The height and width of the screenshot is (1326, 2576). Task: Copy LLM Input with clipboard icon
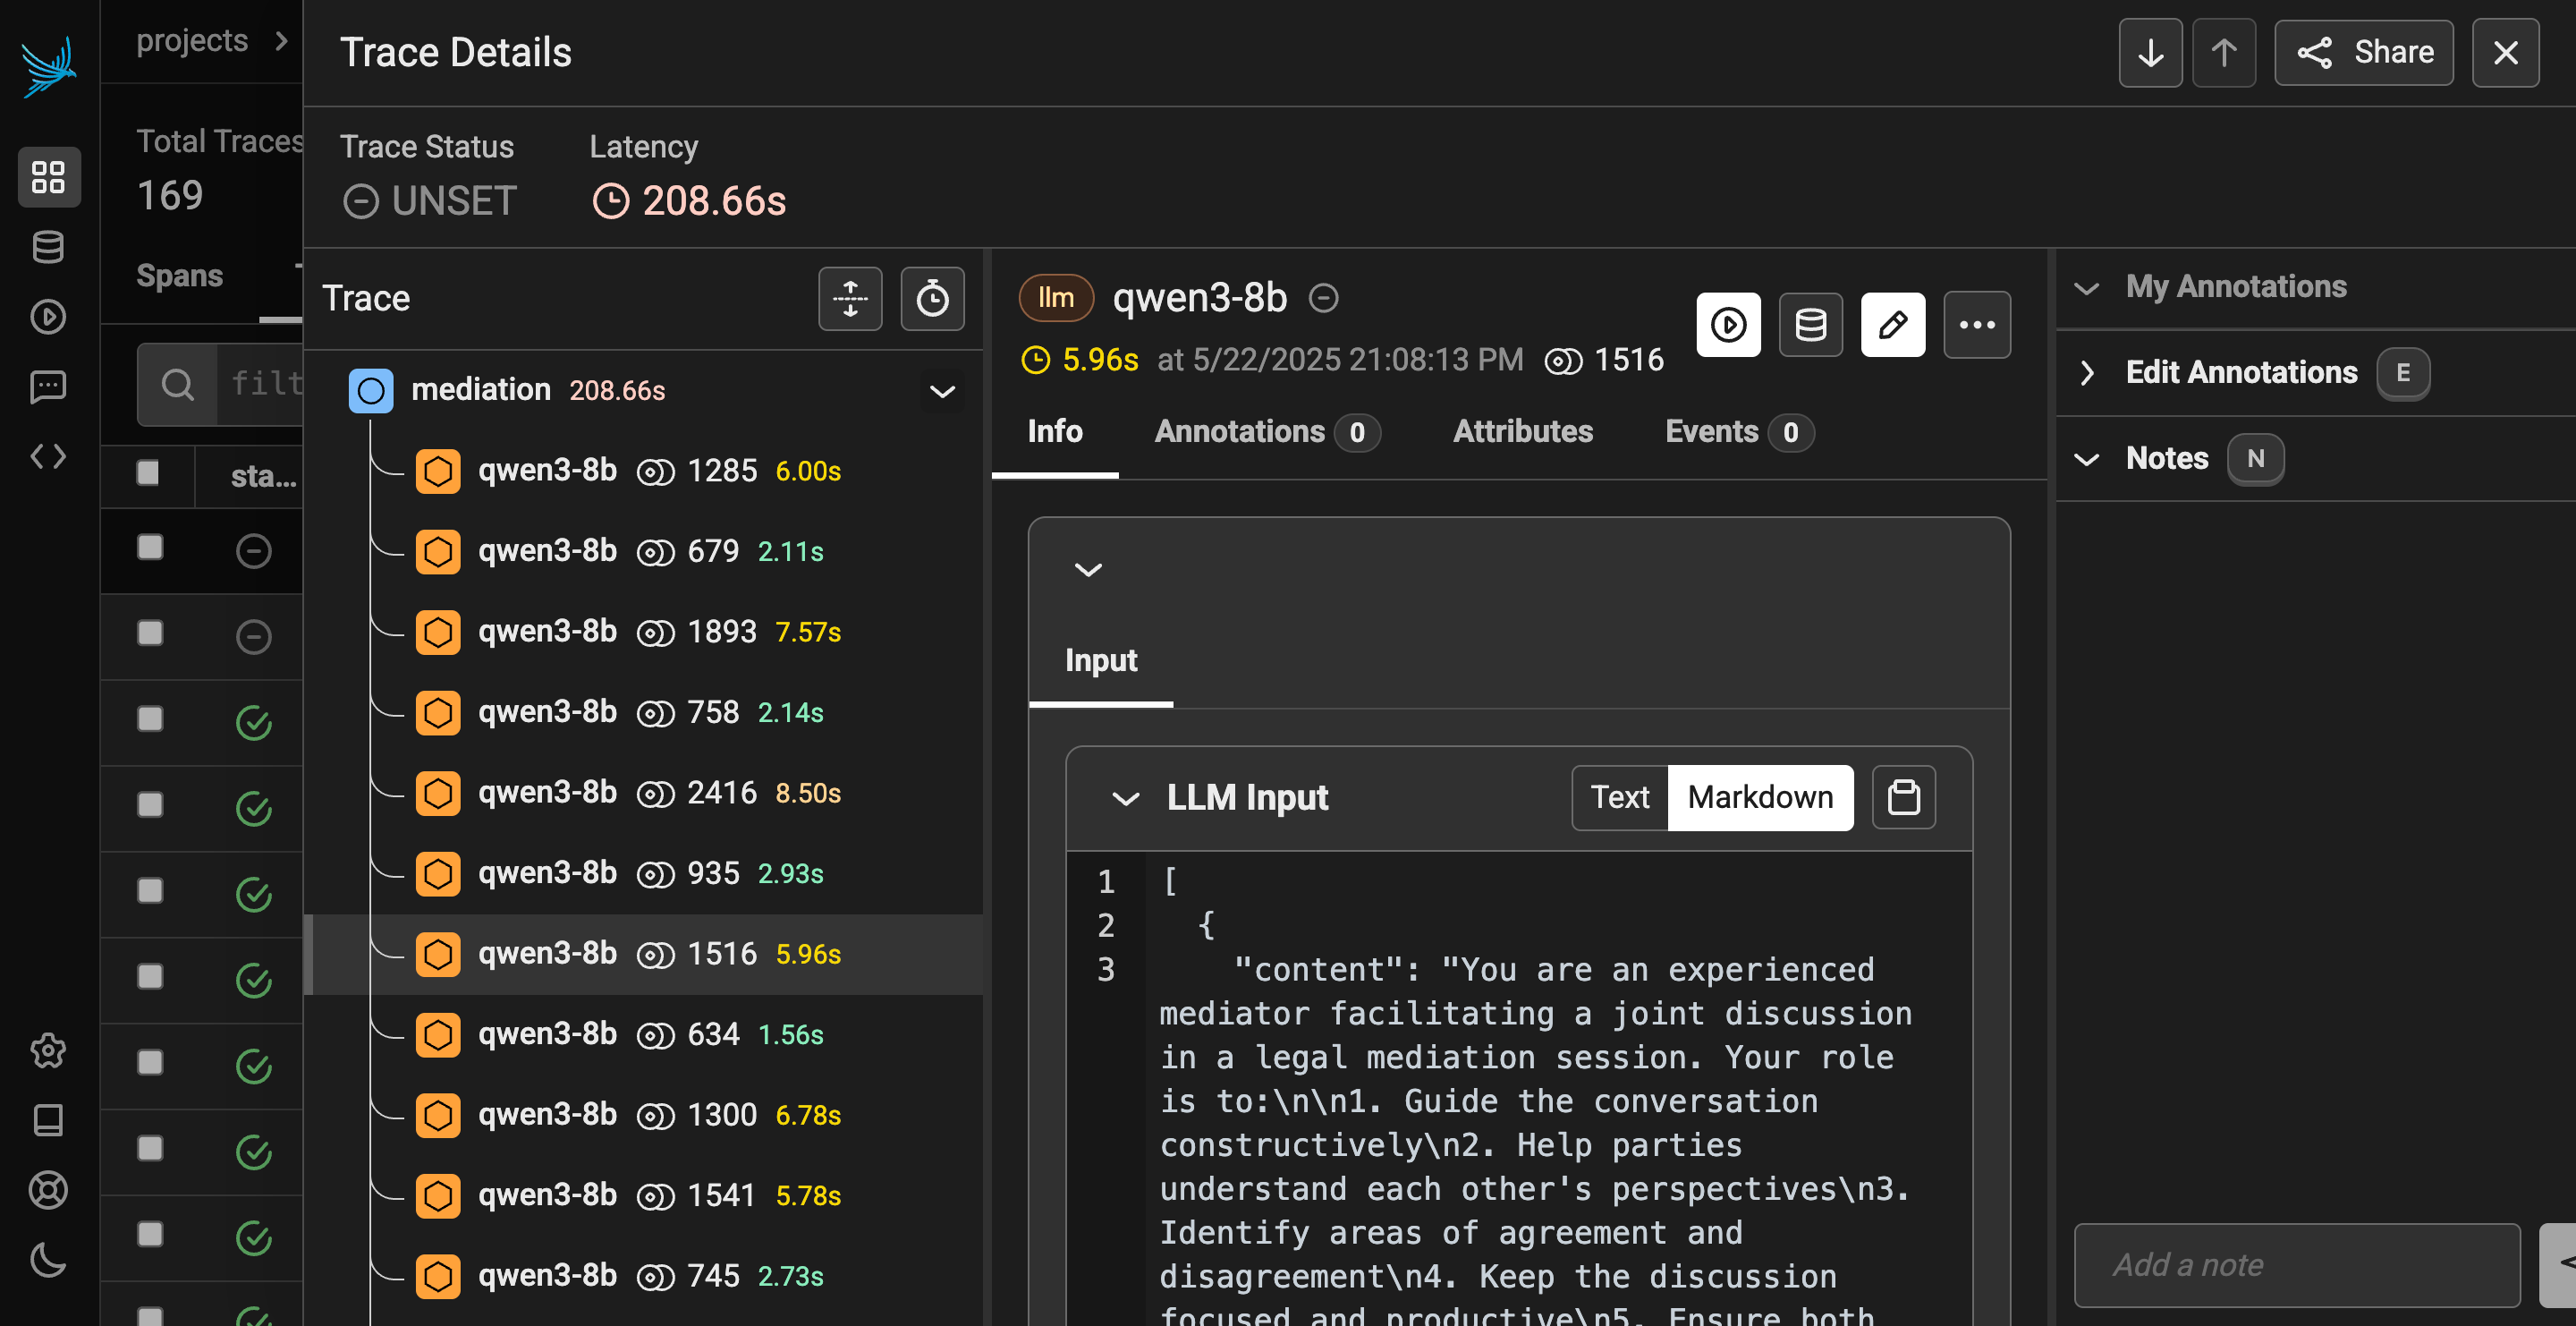tap(1904, 797)
